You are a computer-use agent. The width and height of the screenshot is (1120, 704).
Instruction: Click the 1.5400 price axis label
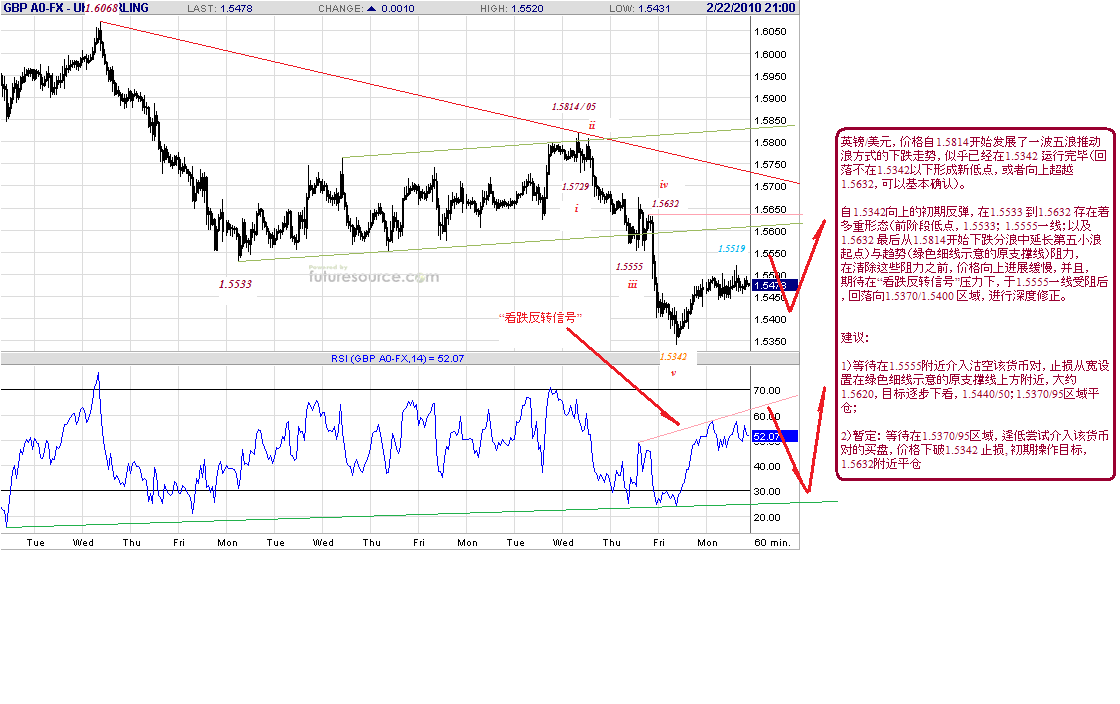point(770,320)
